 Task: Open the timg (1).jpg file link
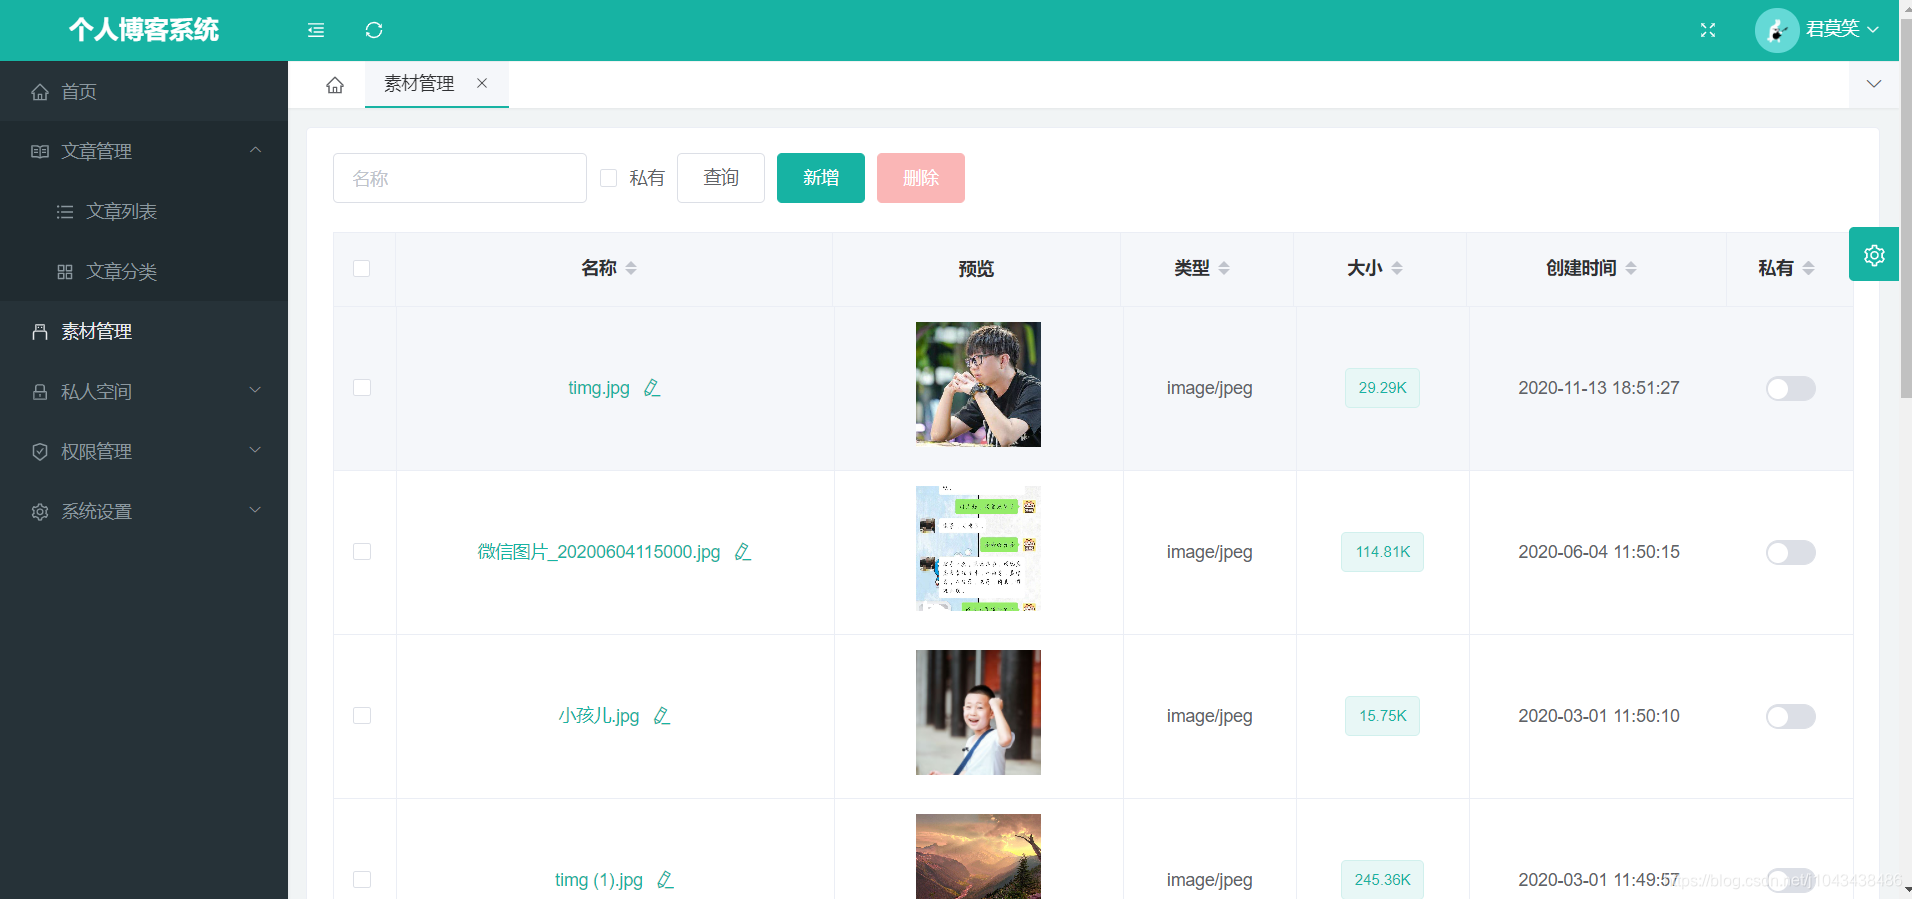point(599,880)
